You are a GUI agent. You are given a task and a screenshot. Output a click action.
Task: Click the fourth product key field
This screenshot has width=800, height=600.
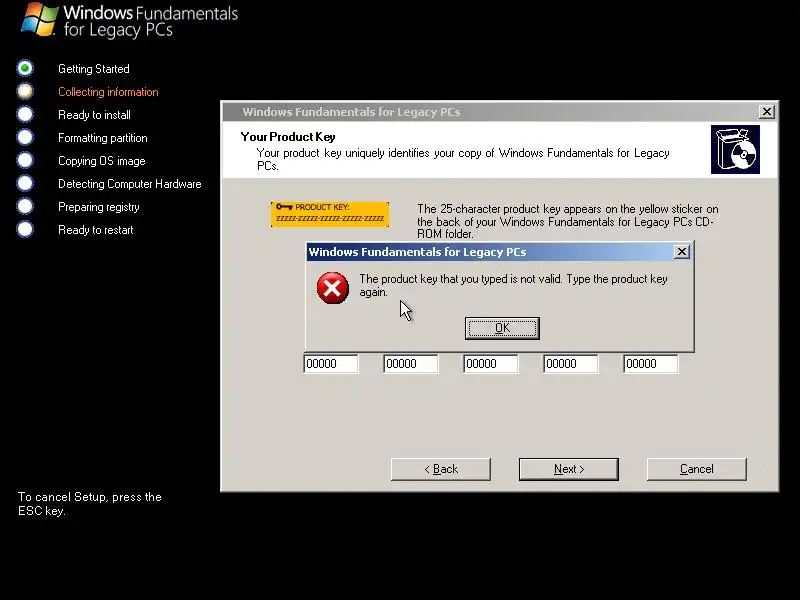(x=571, y=364)
